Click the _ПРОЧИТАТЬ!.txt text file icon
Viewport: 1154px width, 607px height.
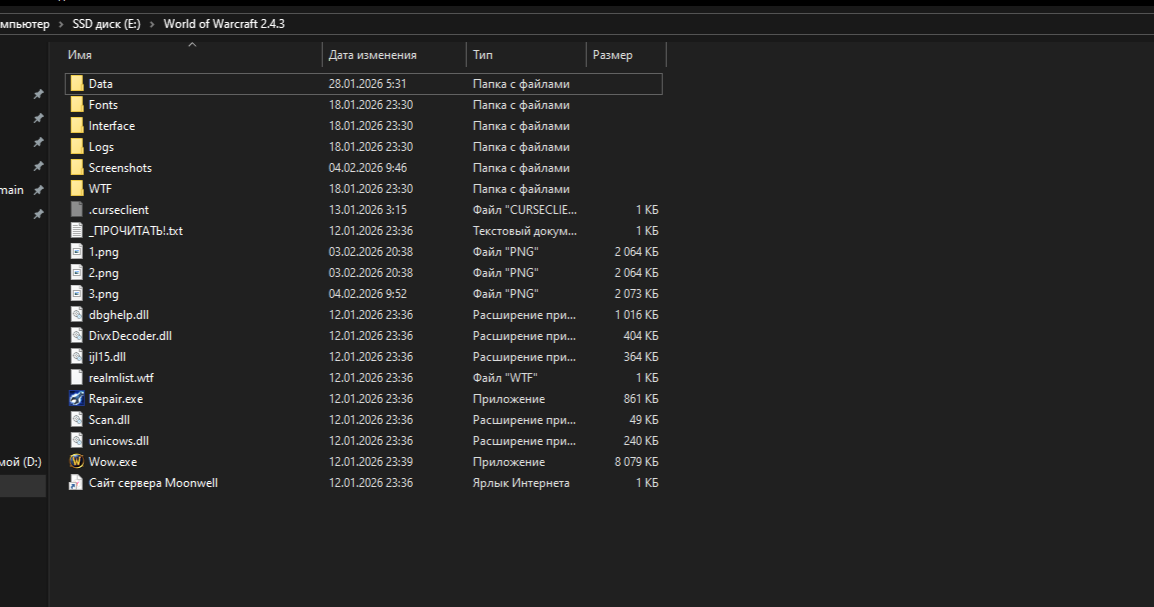pyautogui.click(x=77, y=231)
